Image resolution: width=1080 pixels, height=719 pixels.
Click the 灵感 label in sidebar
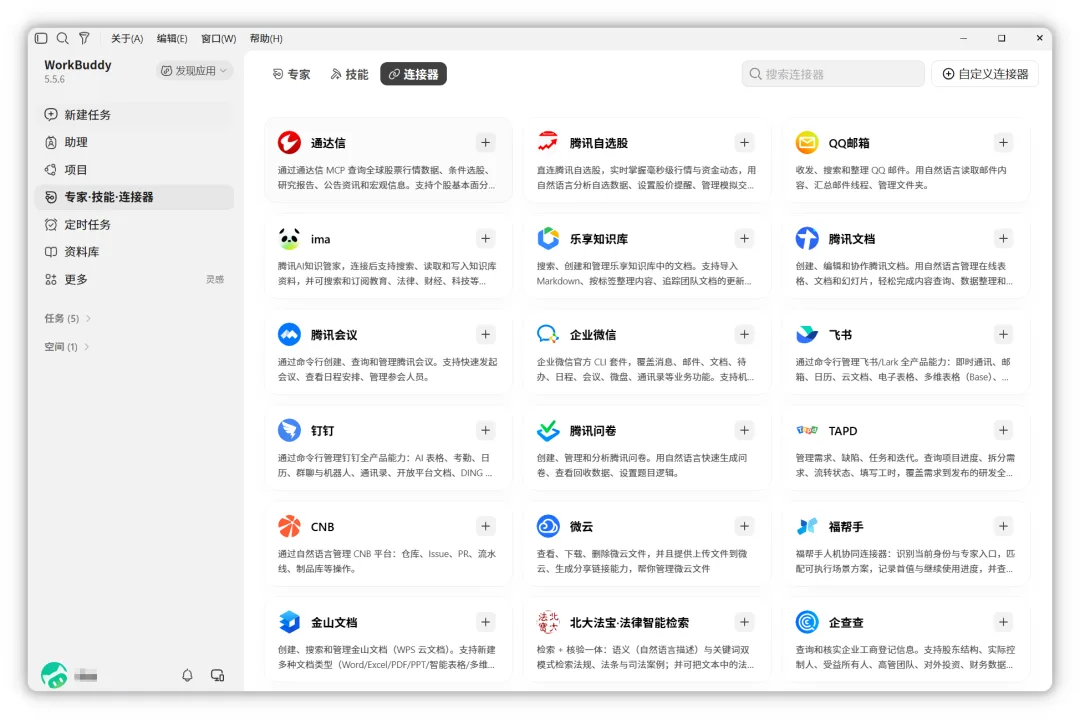click(215, 280)
